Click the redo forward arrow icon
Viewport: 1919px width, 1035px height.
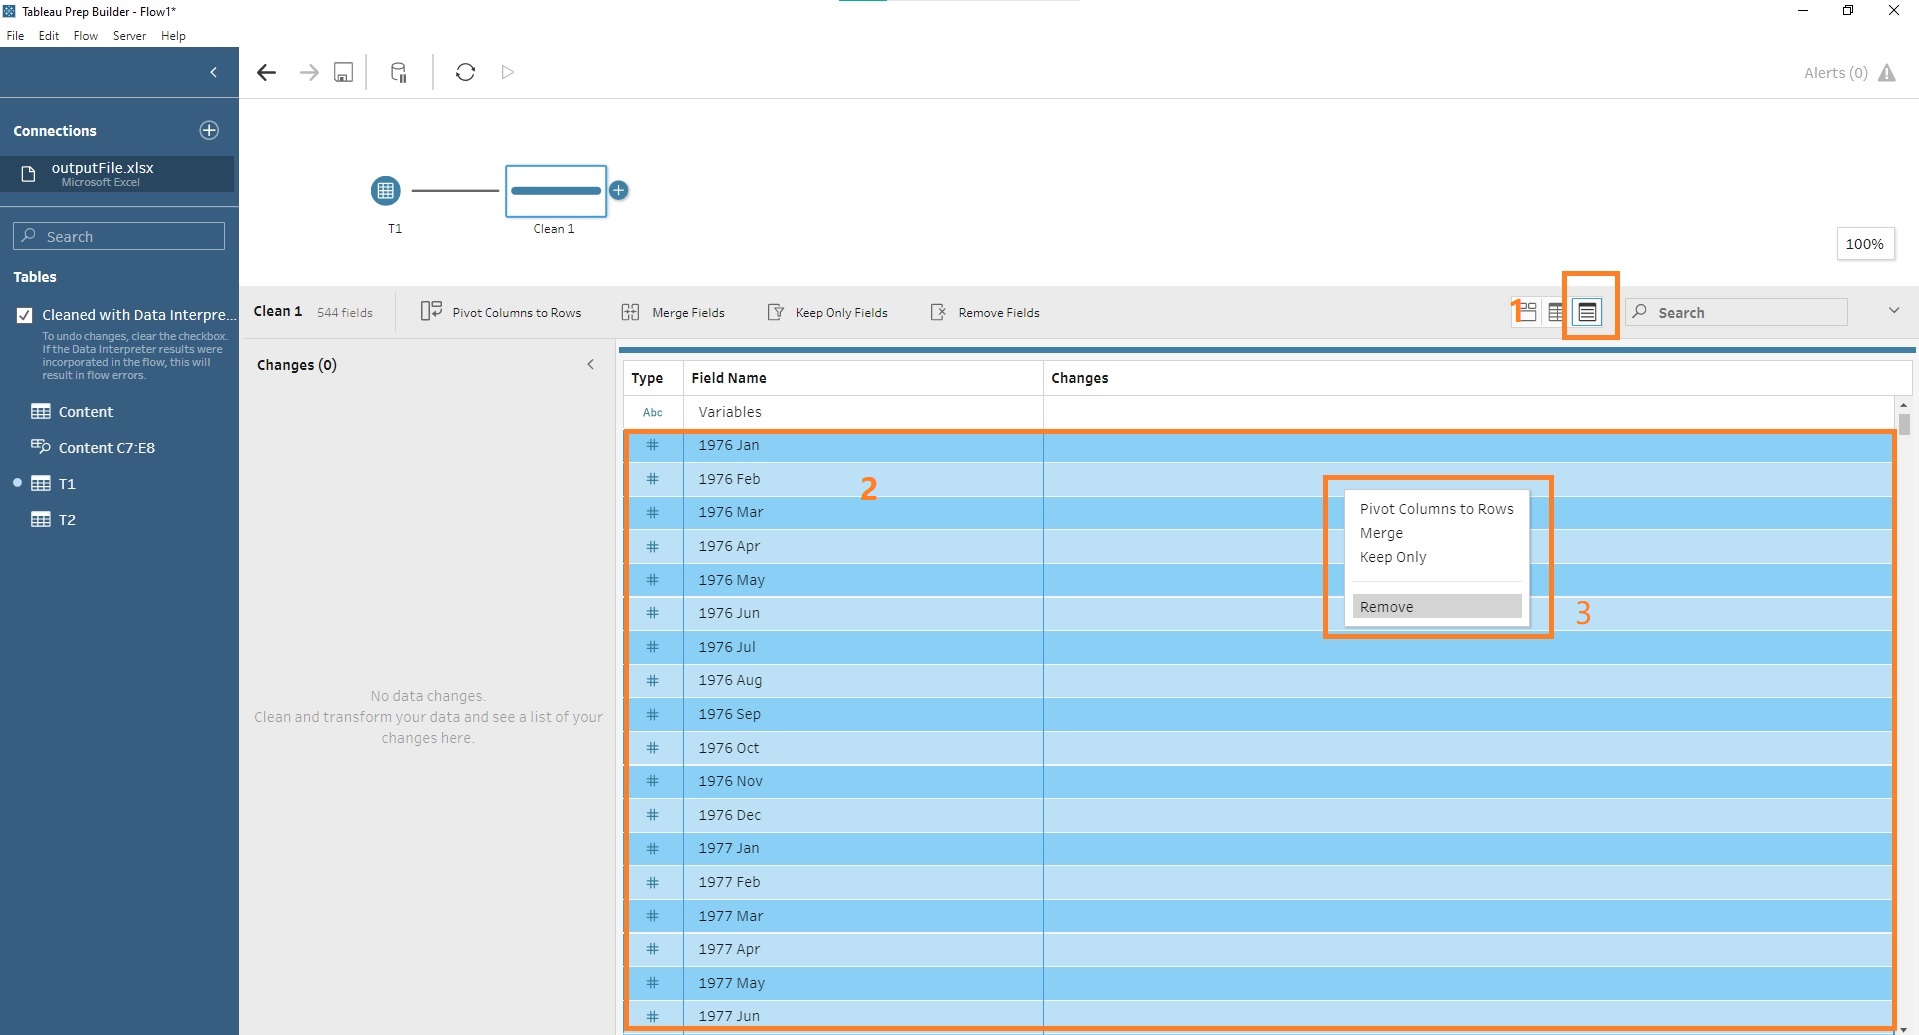point(309,72)
